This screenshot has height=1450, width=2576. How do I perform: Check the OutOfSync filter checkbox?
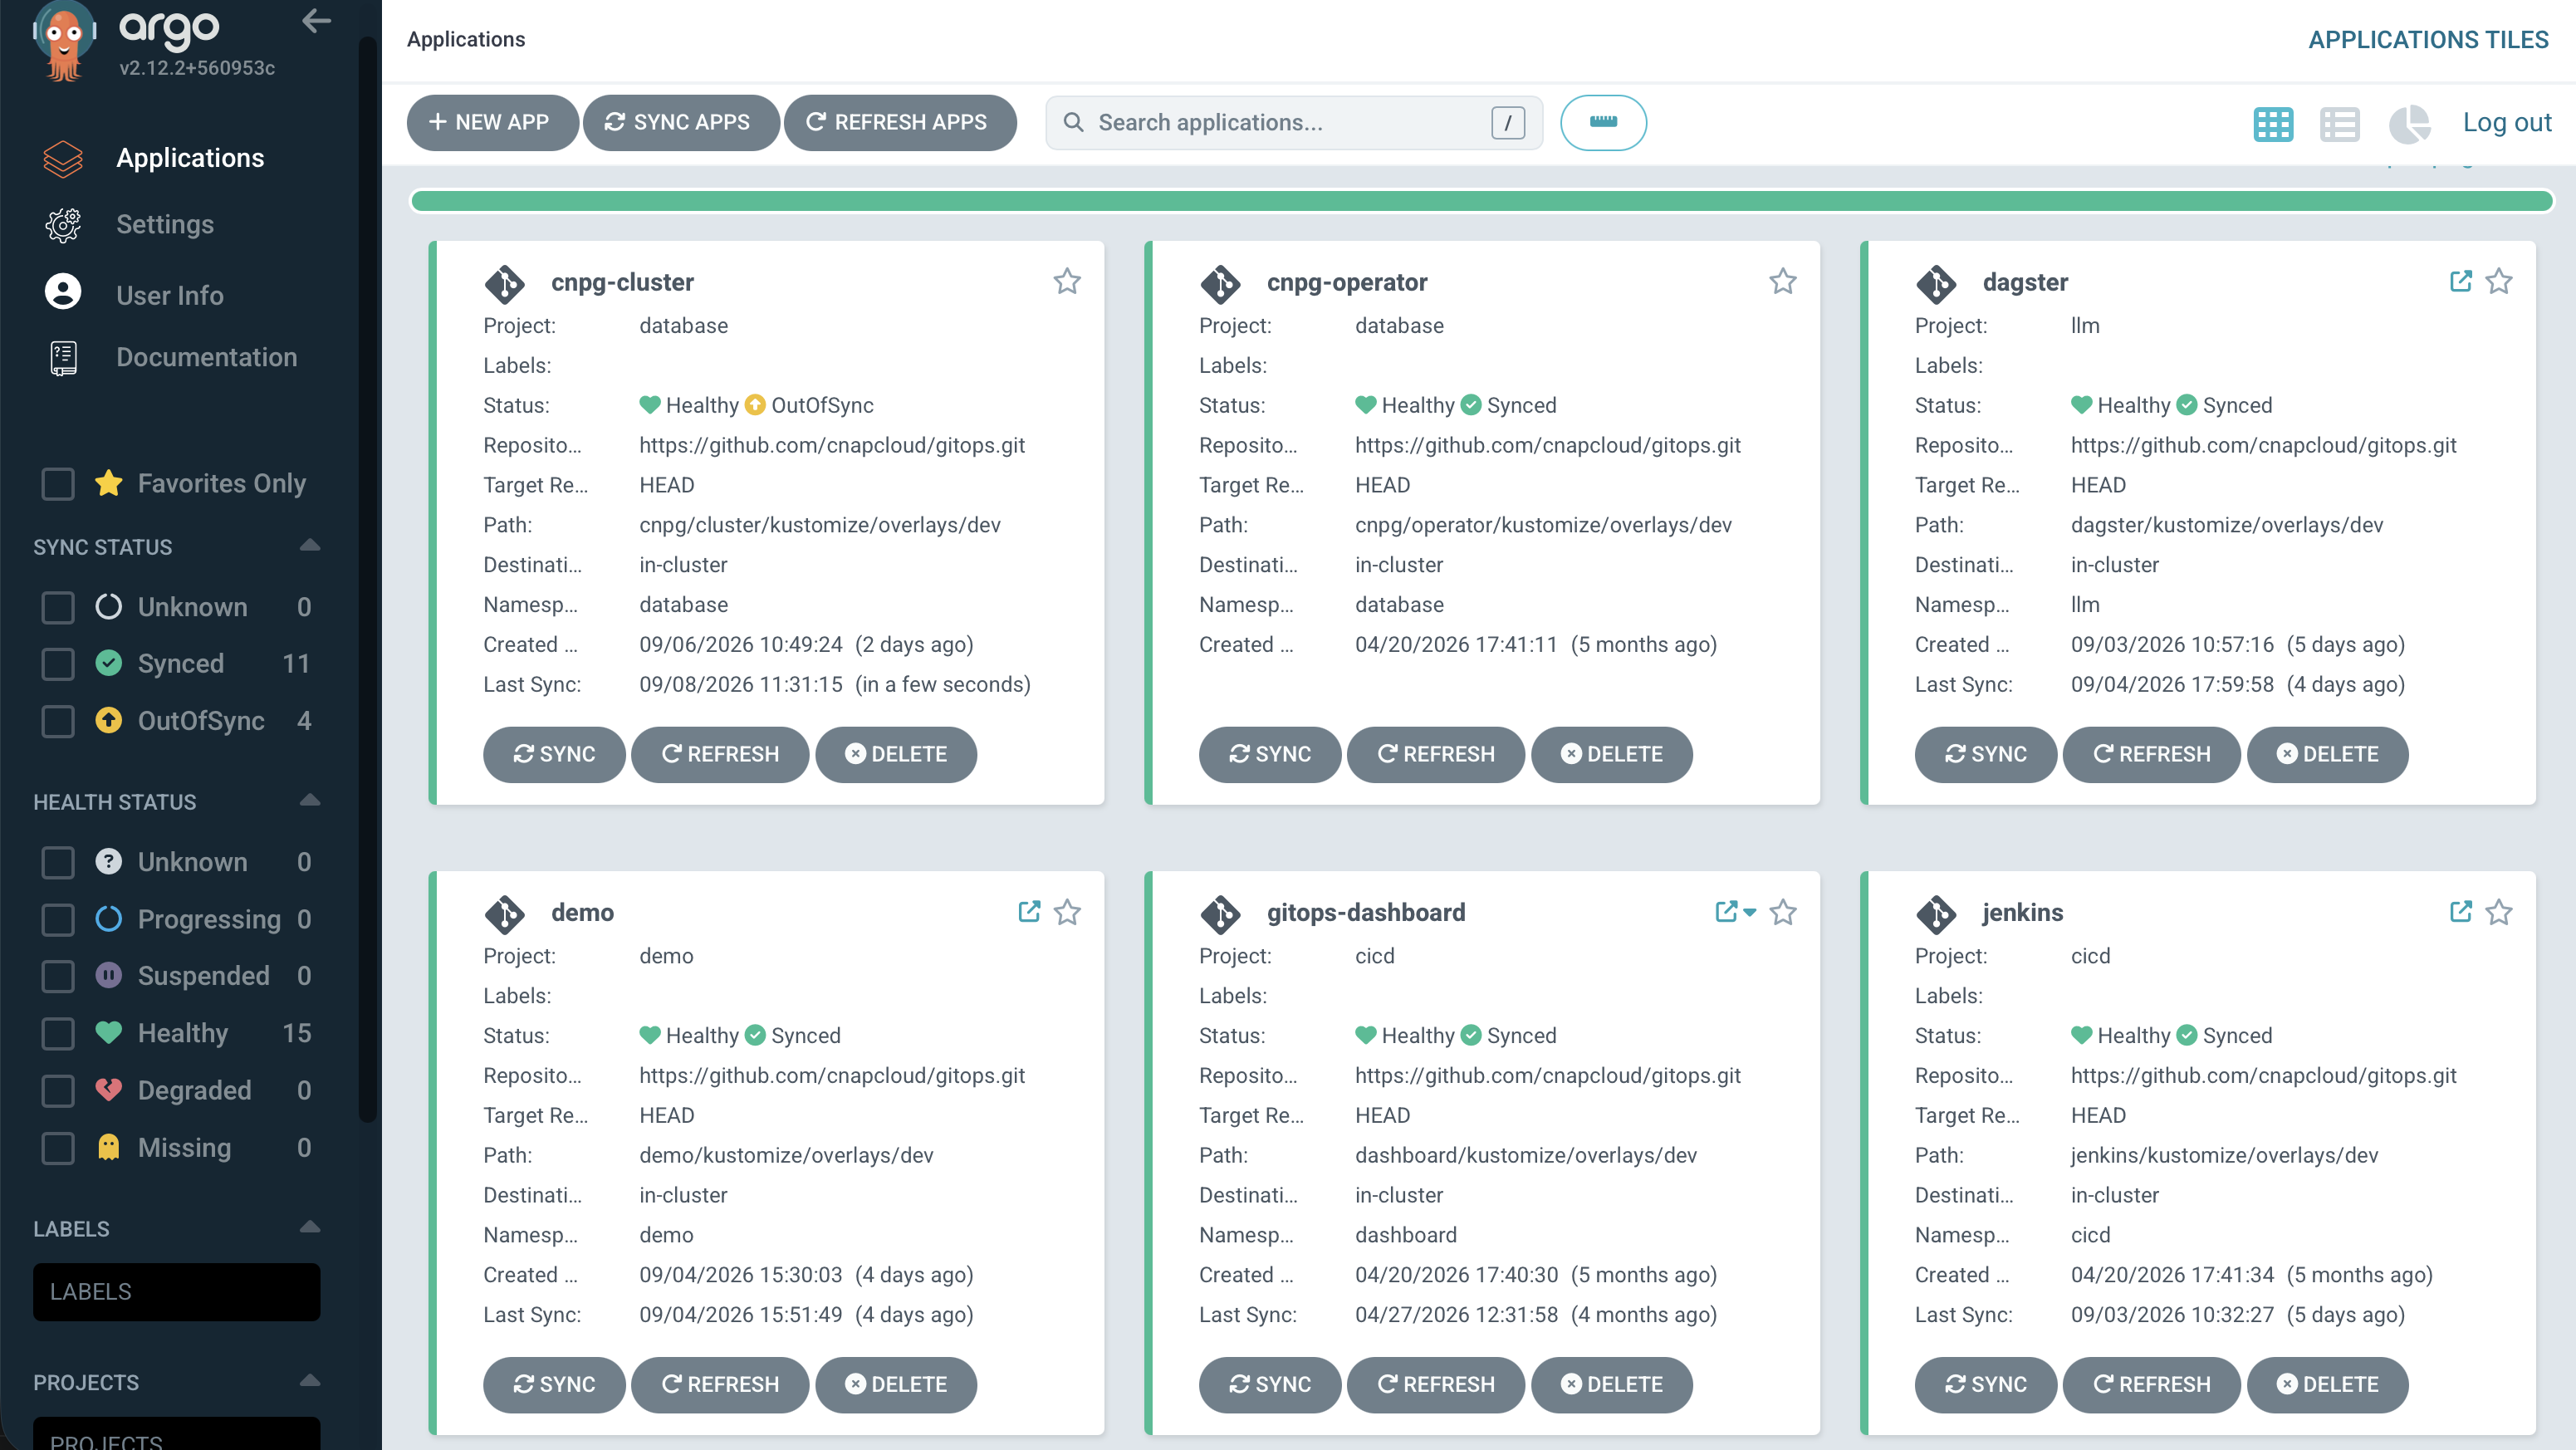[58, 721]
